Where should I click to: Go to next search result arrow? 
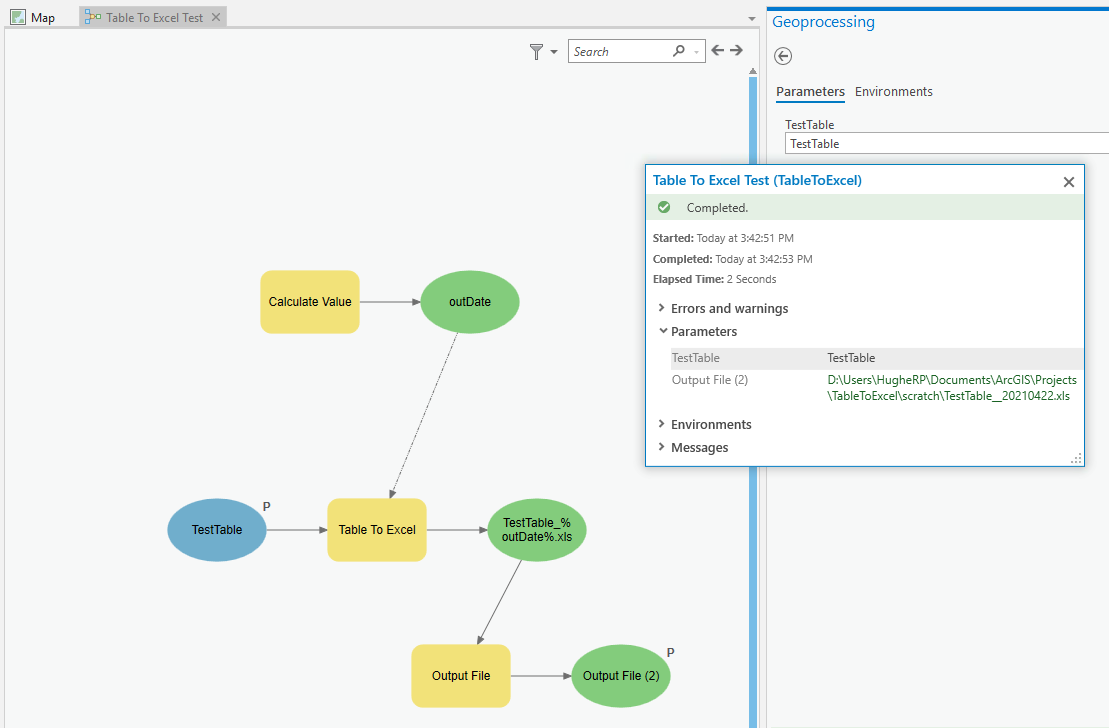pyautogui.click(x=736, y=51)
